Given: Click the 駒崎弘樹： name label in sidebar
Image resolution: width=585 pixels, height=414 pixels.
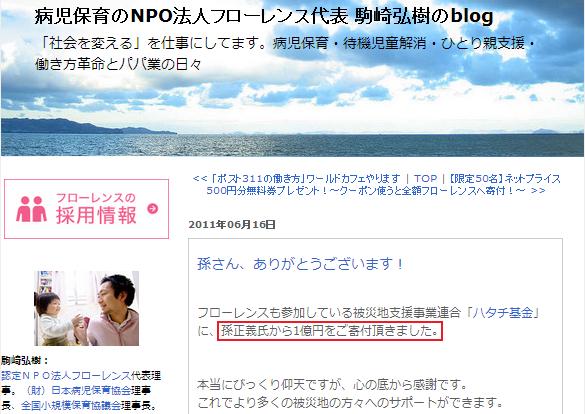Looking at the screenshot, I should 25,361.
